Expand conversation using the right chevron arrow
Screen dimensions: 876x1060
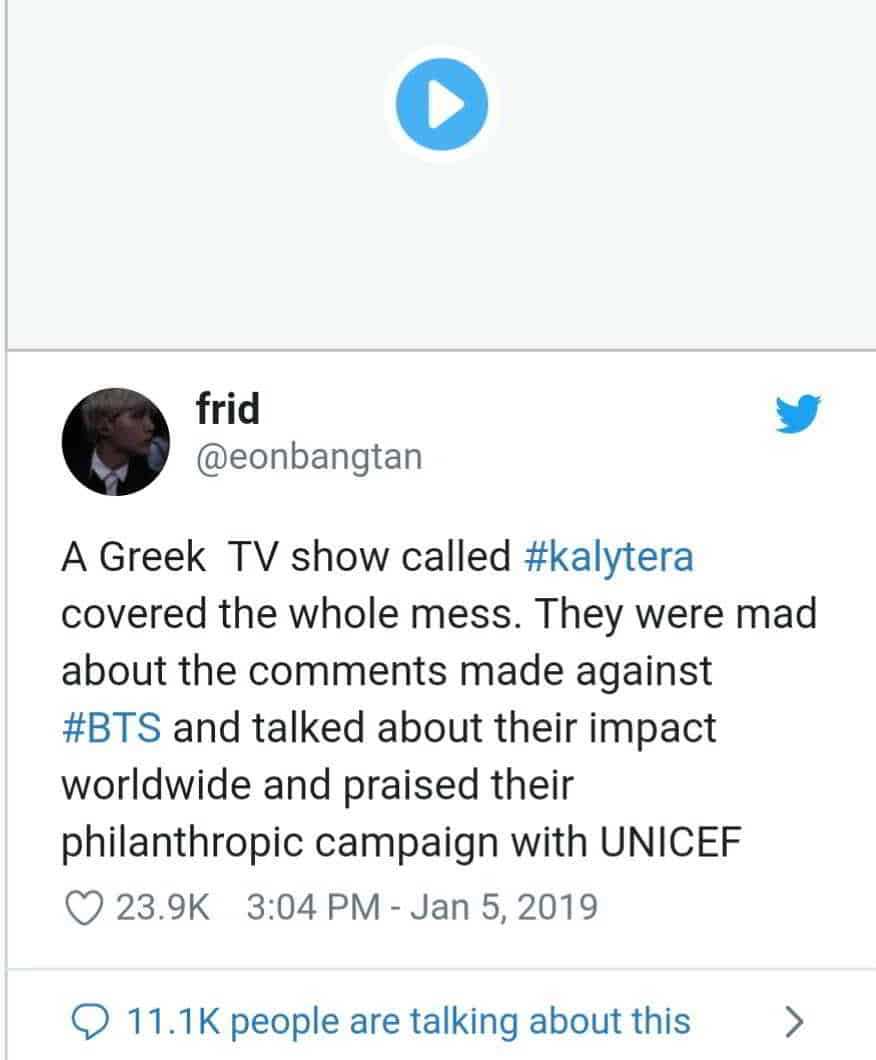(794, 1021)
